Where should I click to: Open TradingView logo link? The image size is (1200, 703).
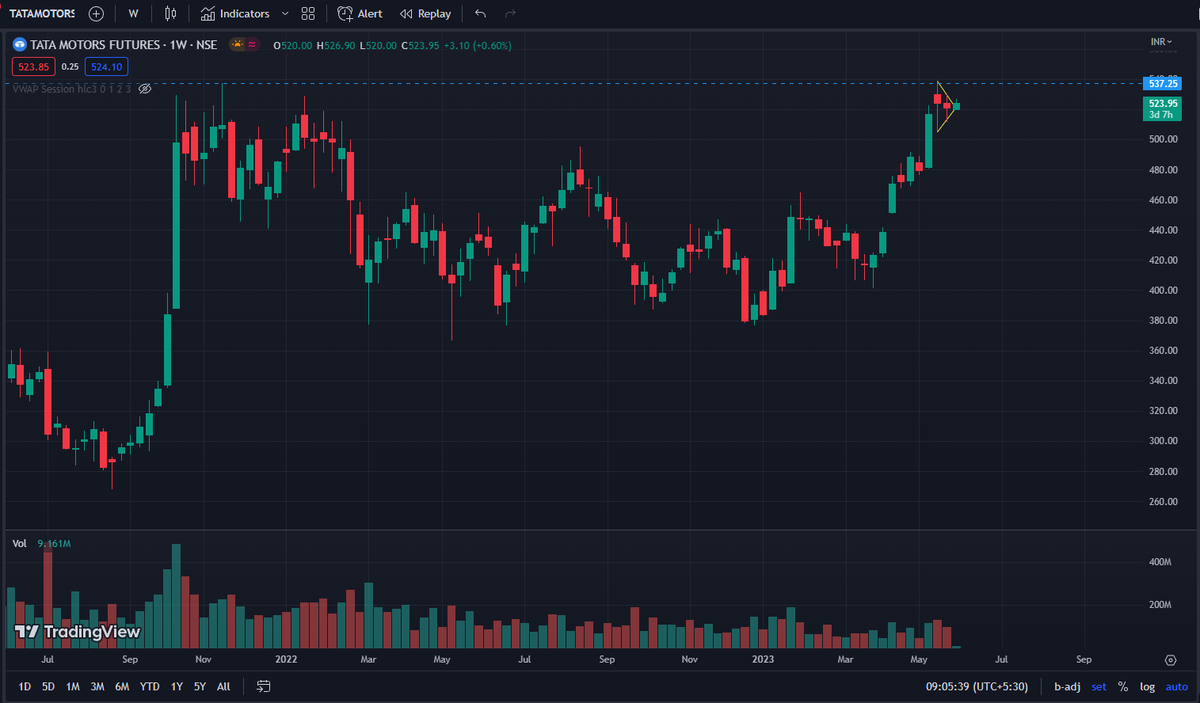coord(77,632)
